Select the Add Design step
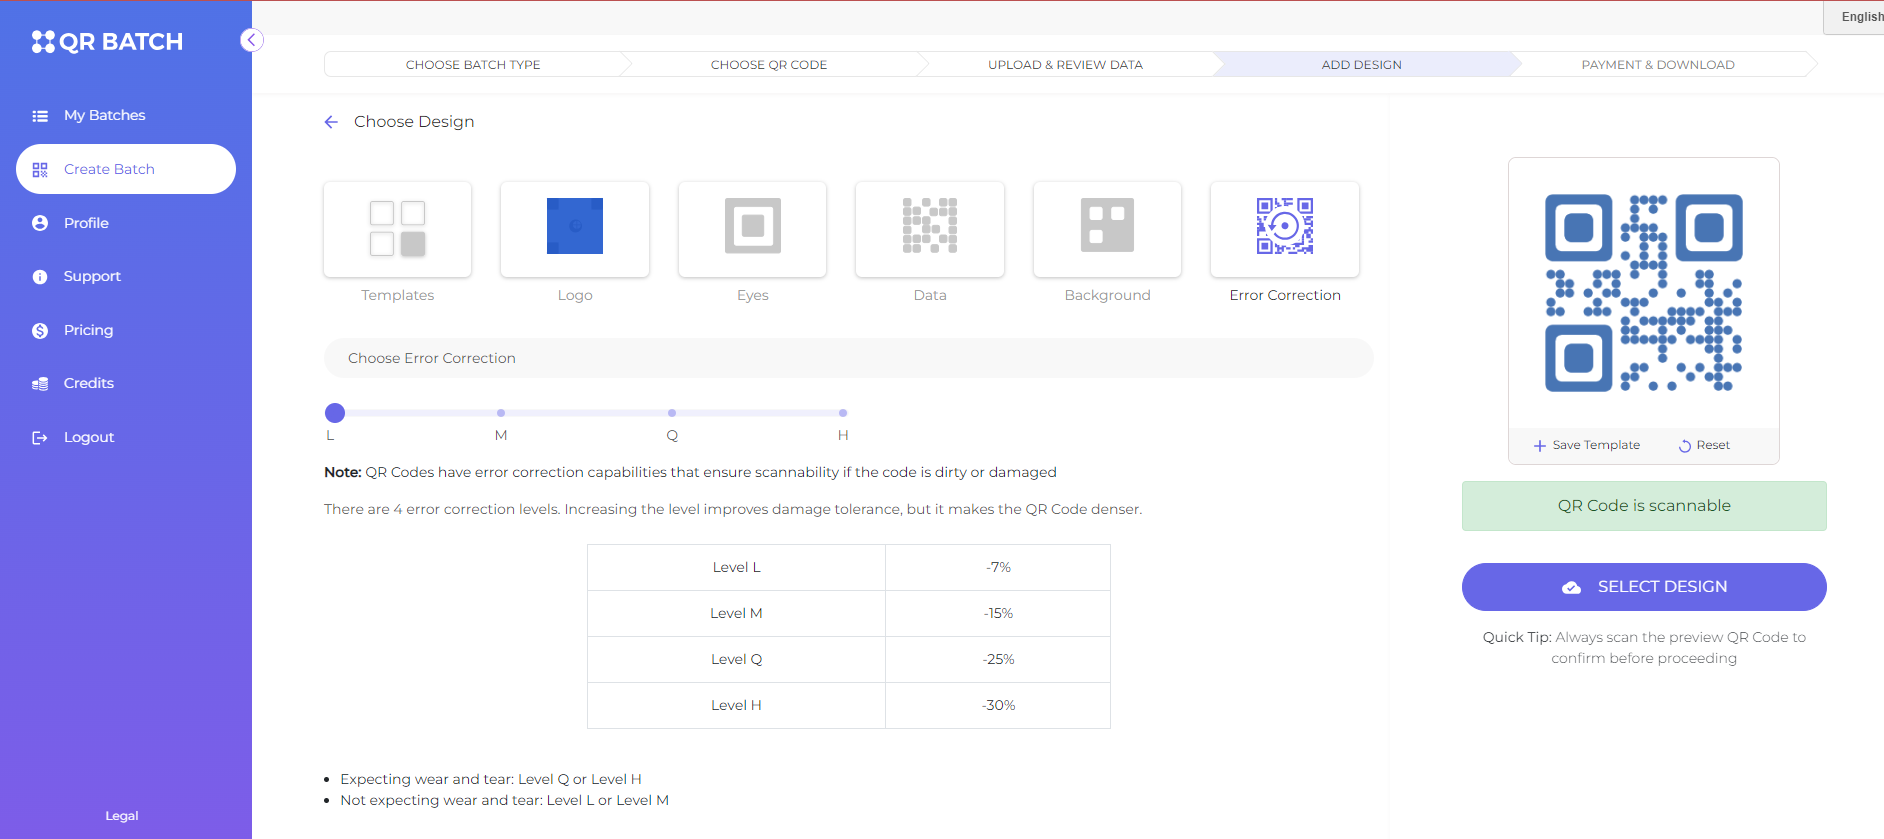 [x=1362, y=65]
